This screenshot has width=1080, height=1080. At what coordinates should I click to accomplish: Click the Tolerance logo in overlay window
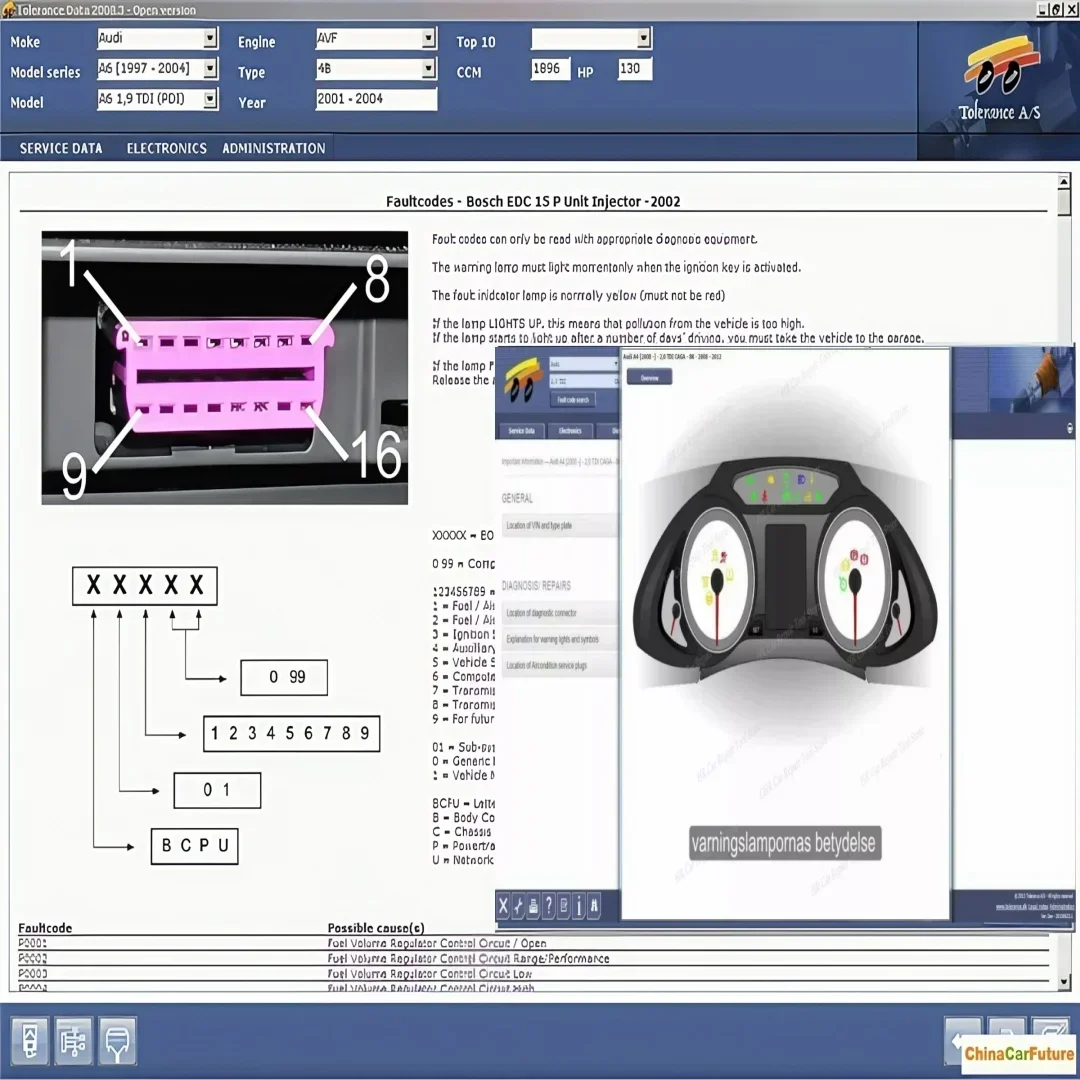[x=521, y=380]
